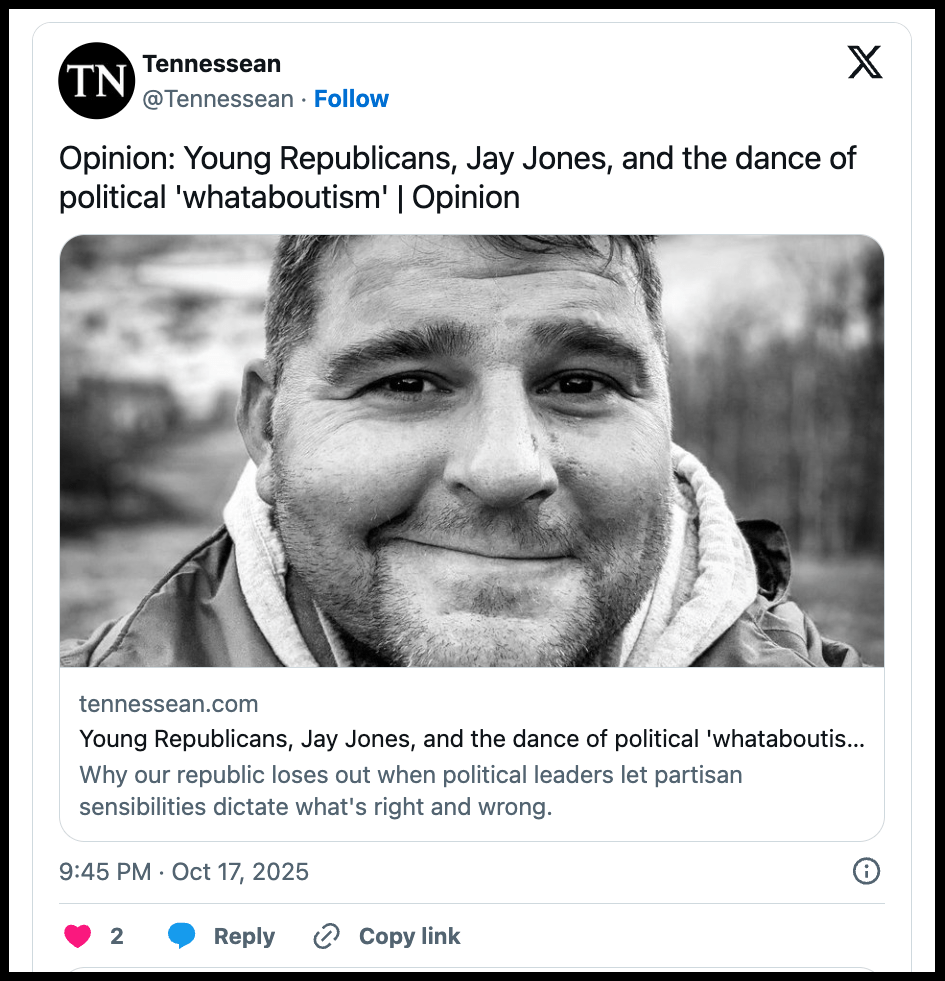Click the card description about partisan sensibilities
Viewport: 945px width, 981px height.
tap(410, 791)
